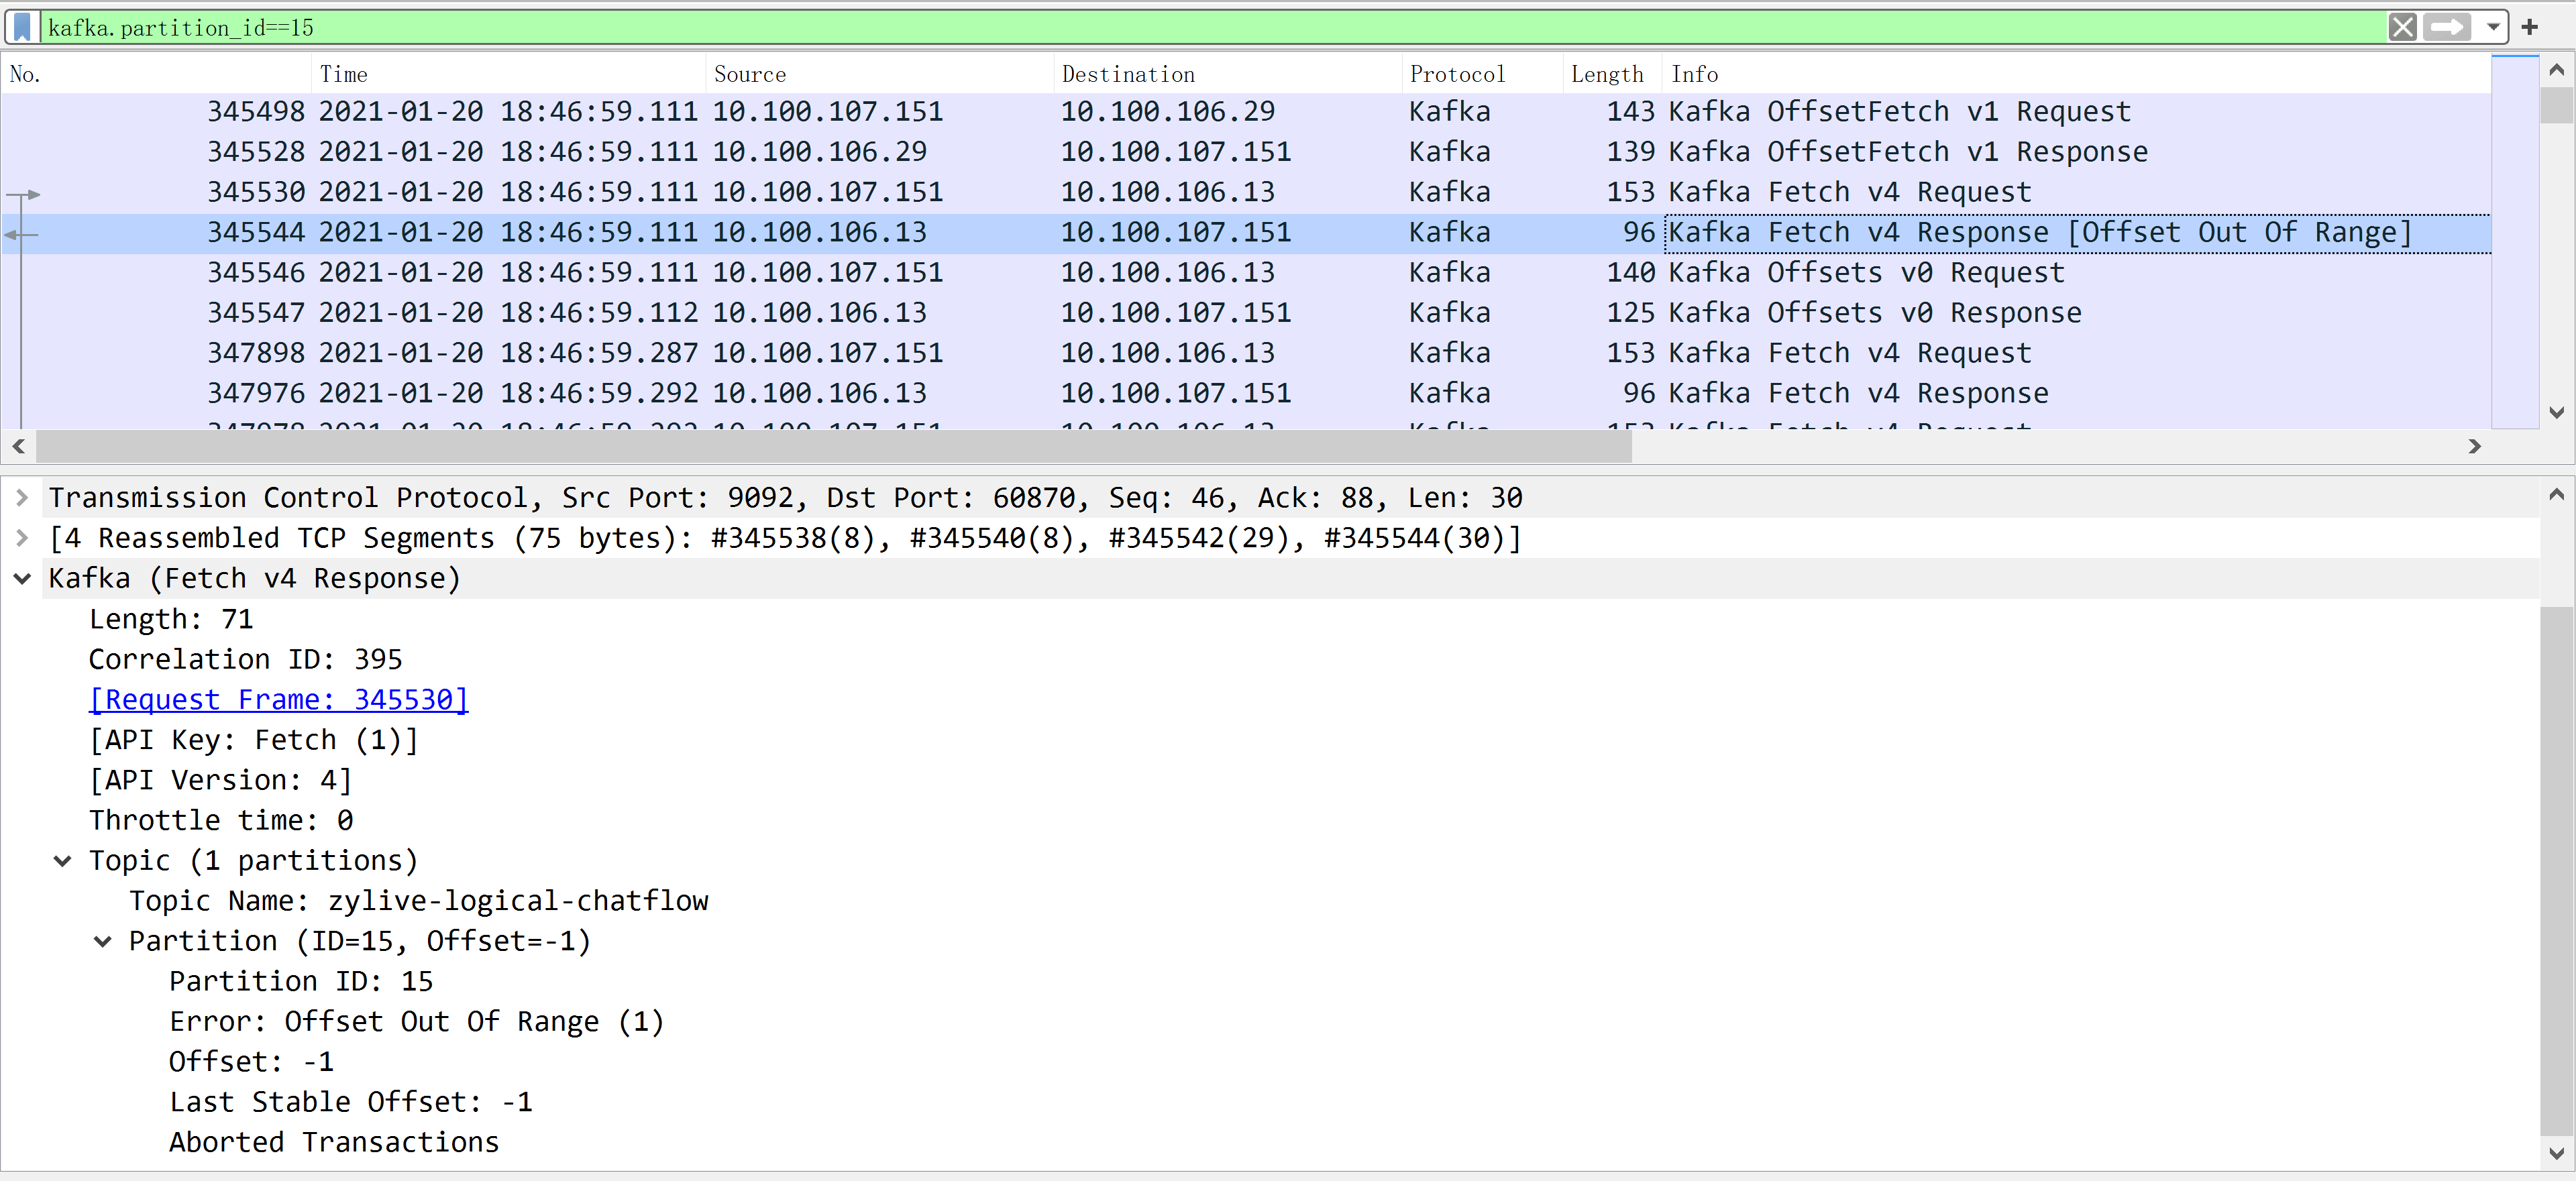This screenshot has height=1181, width=2576.
Task: Click the filter bookmark icon
Action: tap(22, 27)
